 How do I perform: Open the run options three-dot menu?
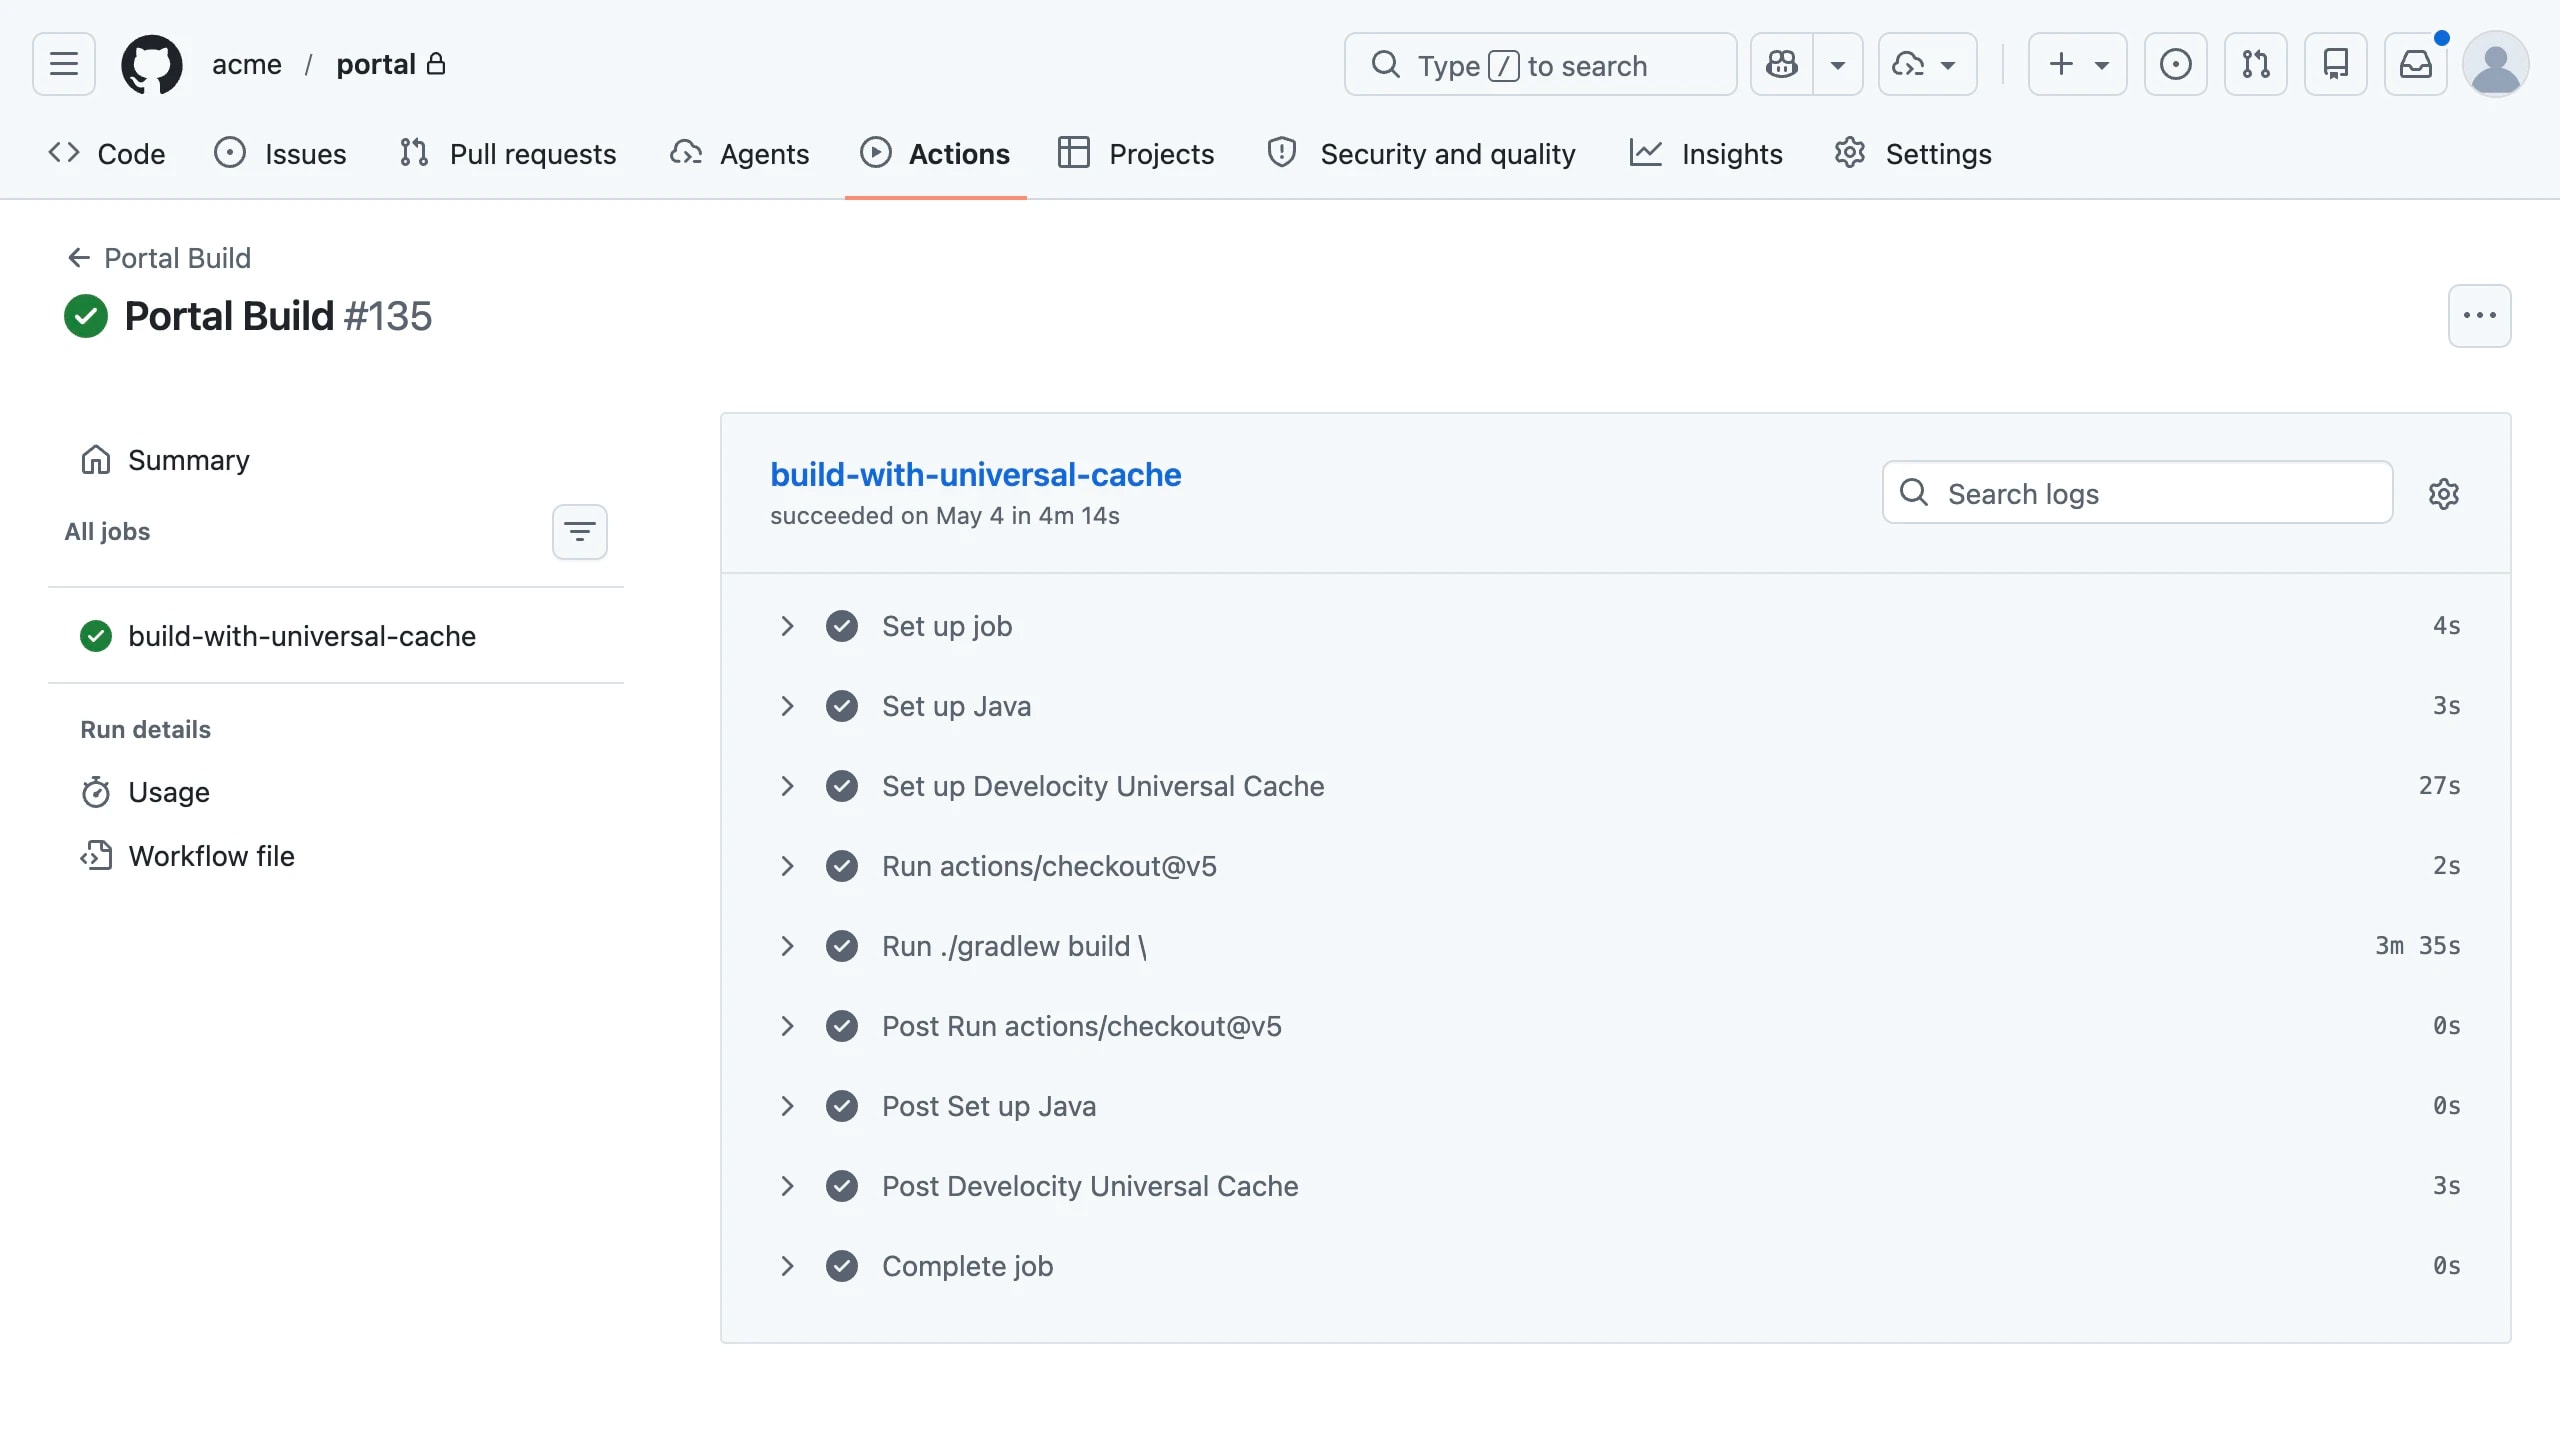pyautogui.click(x=2479, y=316)
